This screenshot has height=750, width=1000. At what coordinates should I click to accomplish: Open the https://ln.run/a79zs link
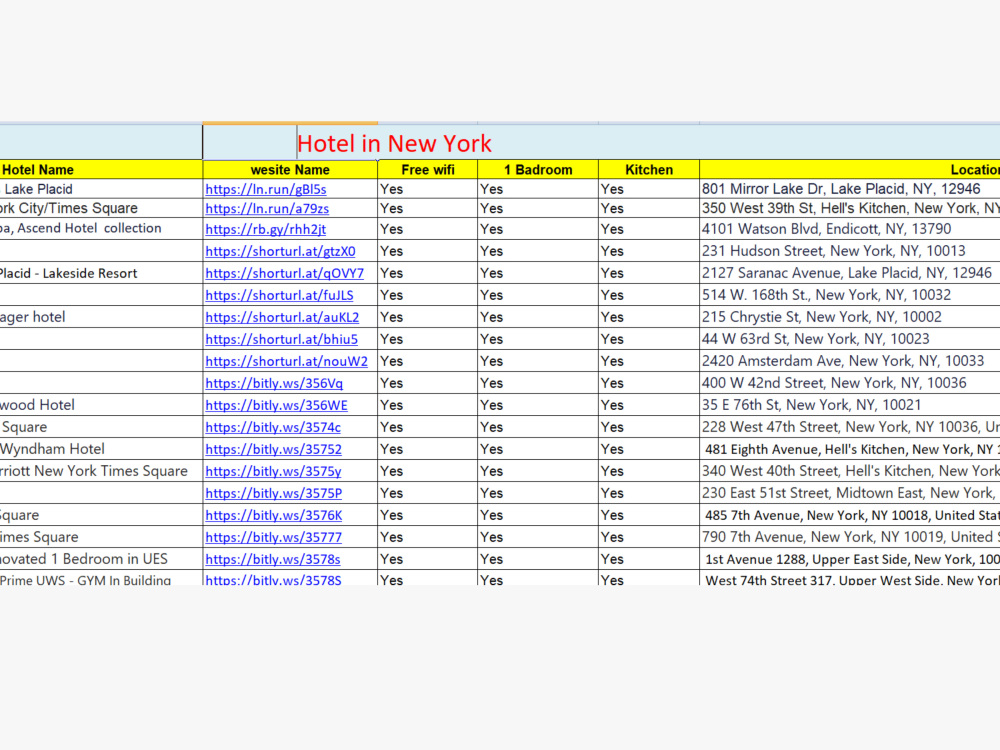click(267, 209)
